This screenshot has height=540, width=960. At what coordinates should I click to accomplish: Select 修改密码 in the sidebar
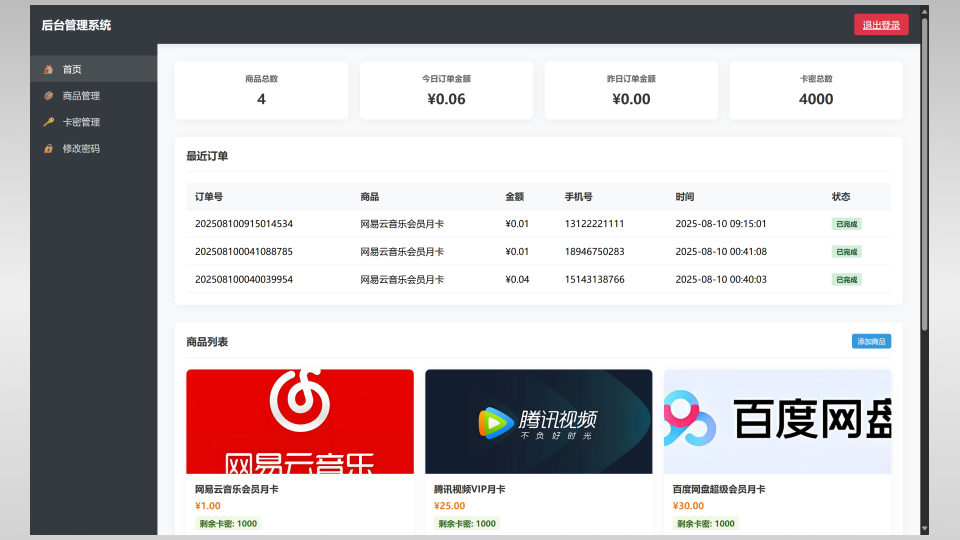pyautogui.click(x=94, y=148)
